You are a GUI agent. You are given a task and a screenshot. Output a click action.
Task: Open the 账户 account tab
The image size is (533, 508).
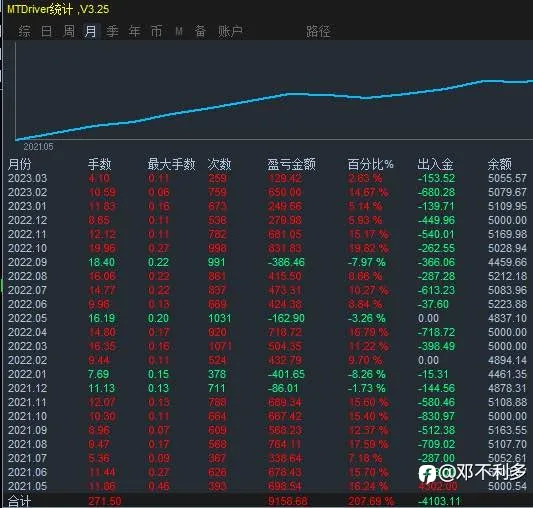pyautogui.click(x=230, y=32)
